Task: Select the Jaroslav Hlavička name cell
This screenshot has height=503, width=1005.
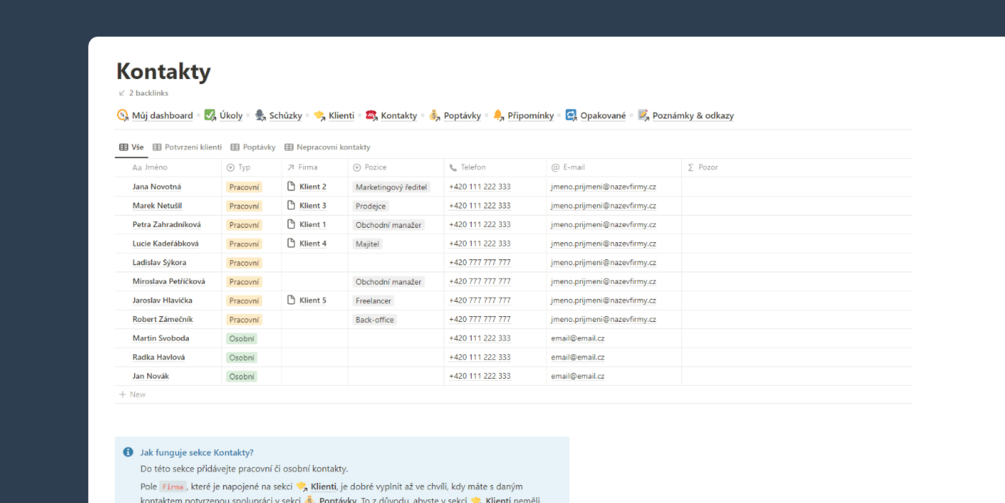Action: coord(168,301)
